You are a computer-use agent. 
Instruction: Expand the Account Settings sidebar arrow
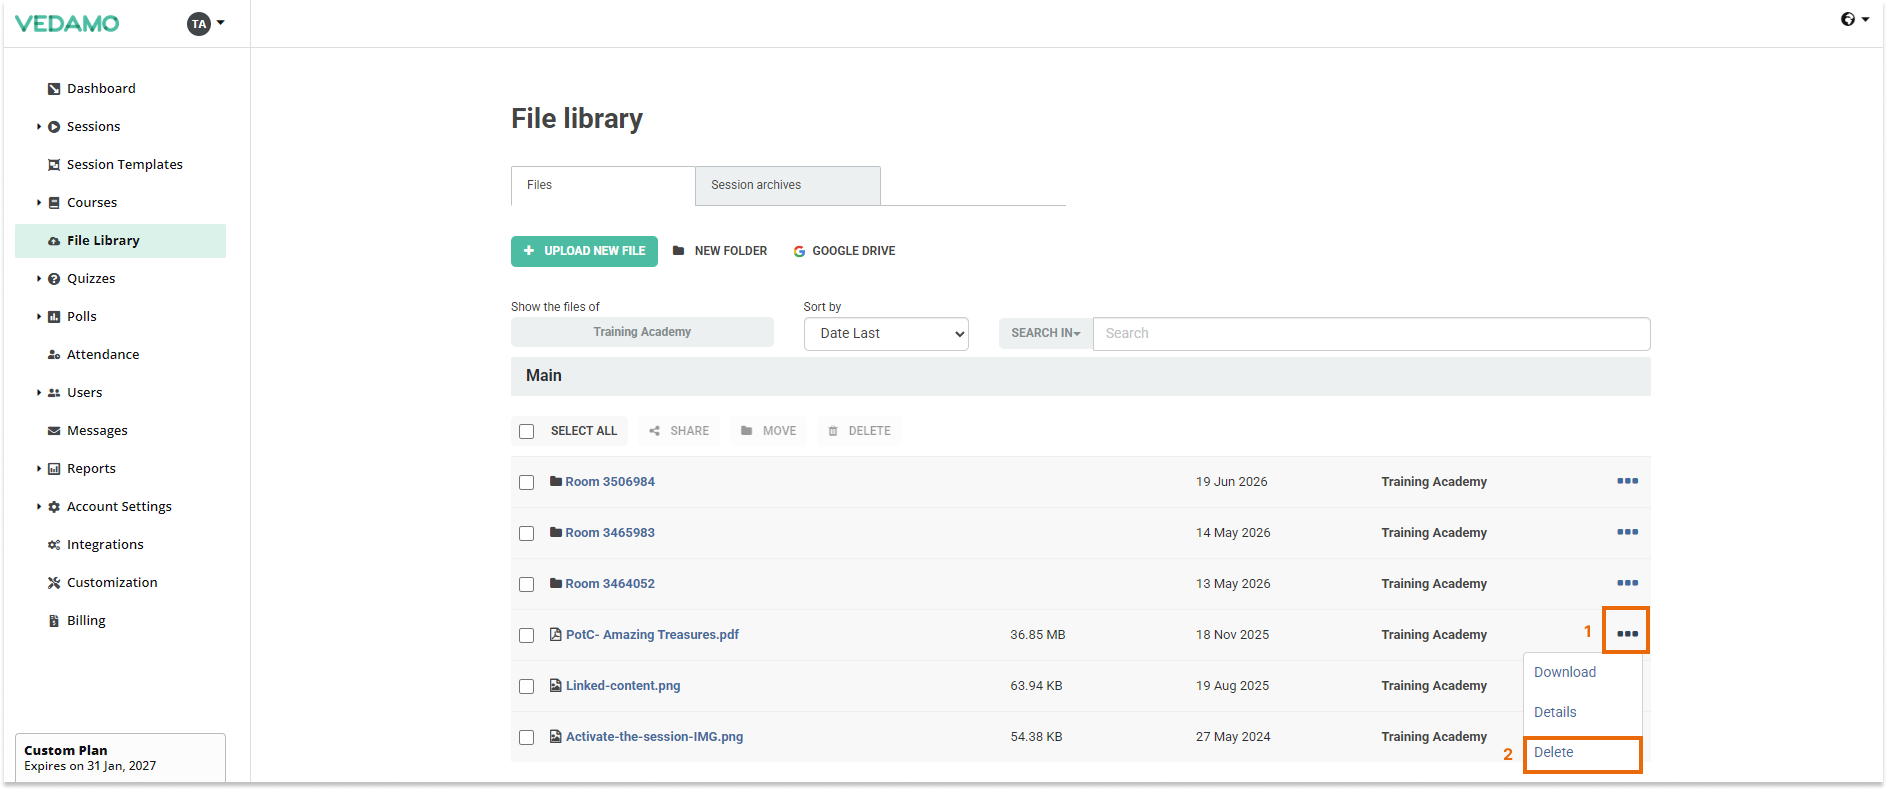[x=39, y=507]
